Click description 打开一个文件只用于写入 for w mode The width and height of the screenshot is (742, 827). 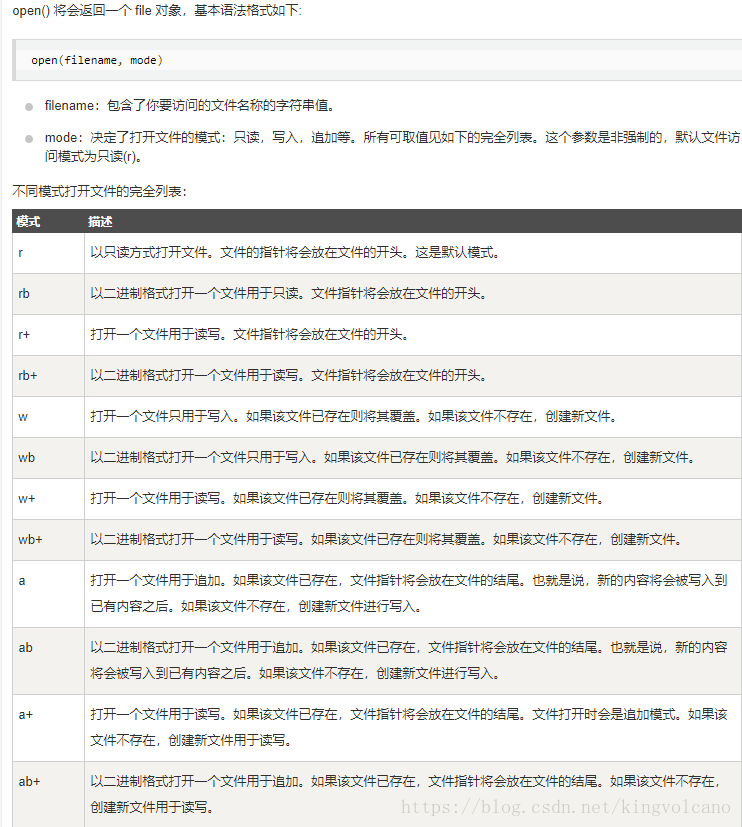[x=353, y=417]
